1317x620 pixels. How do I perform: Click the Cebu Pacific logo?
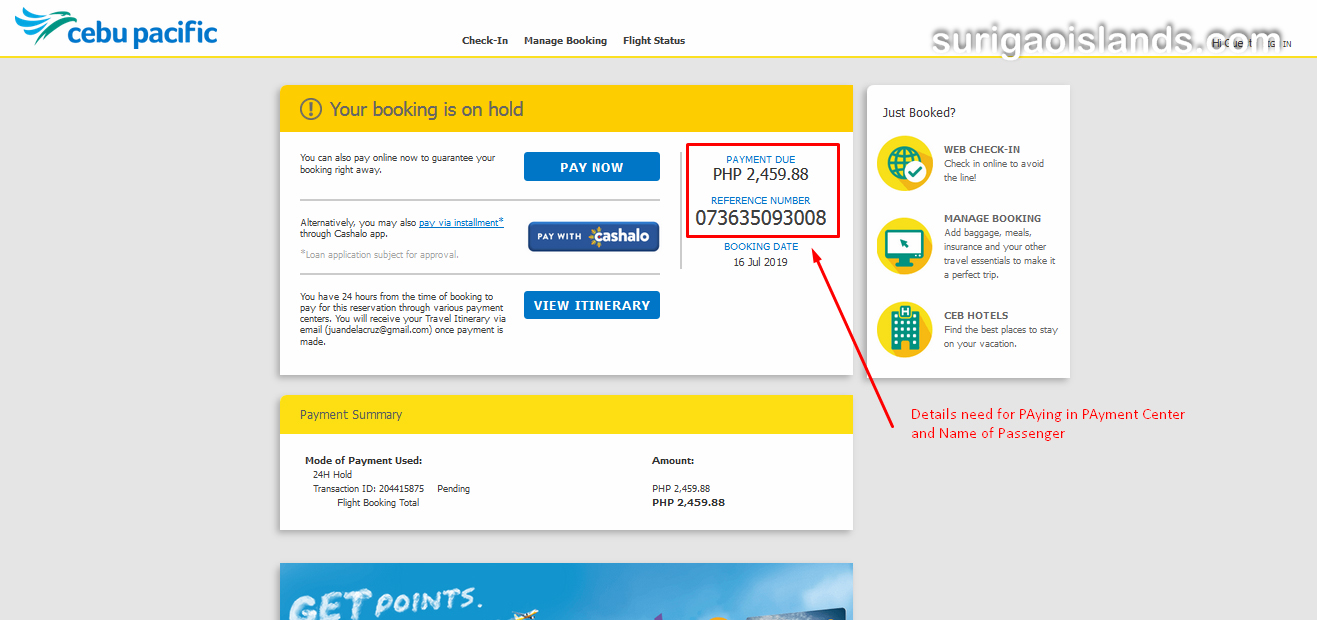[x=116, y=28]
